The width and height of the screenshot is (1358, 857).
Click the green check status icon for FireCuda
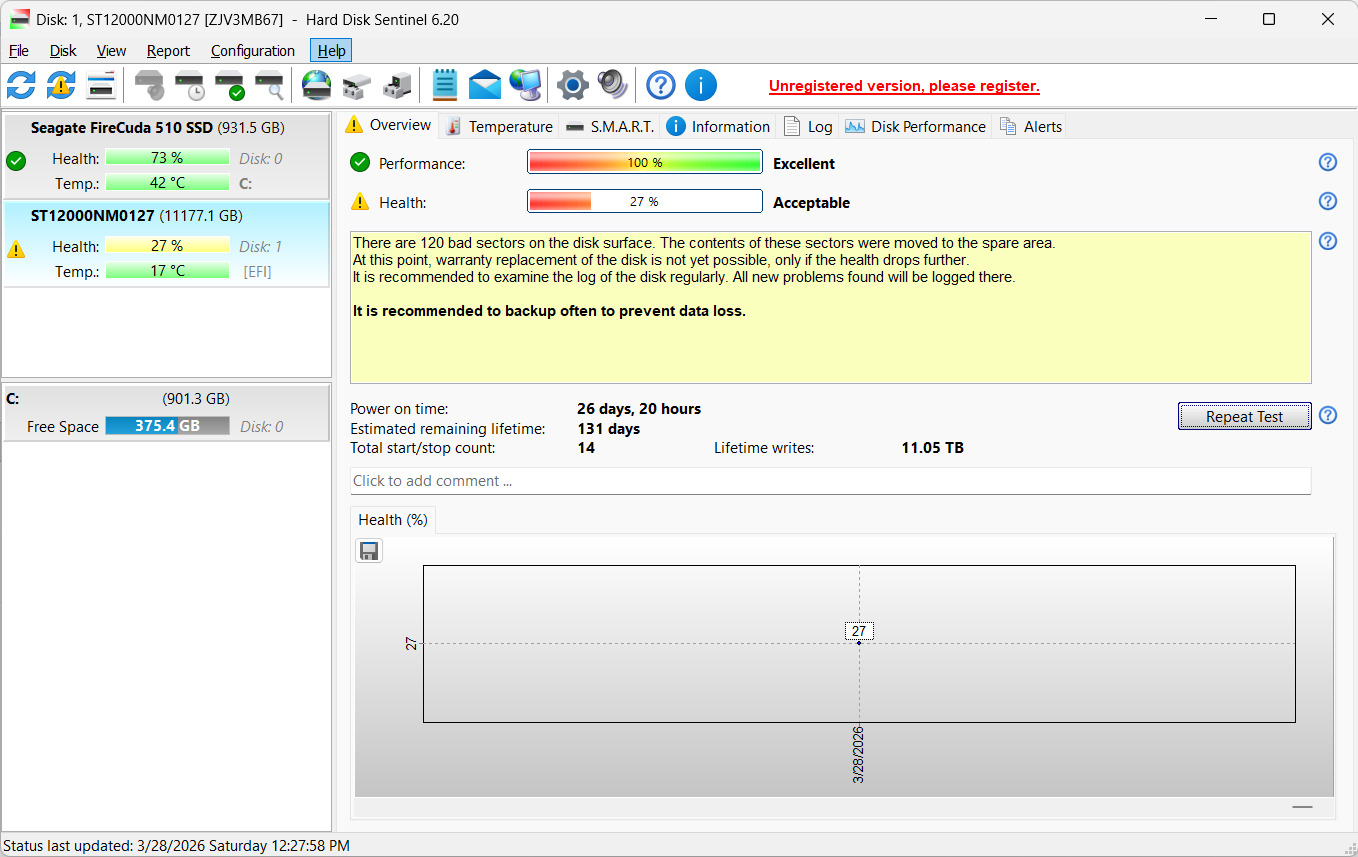(x=16, y=160)
